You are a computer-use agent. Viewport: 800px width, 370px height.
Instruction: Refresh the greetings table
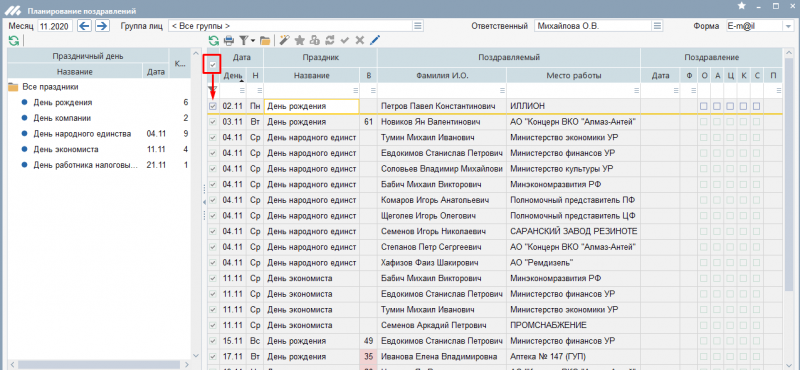[x=214, y=40]
